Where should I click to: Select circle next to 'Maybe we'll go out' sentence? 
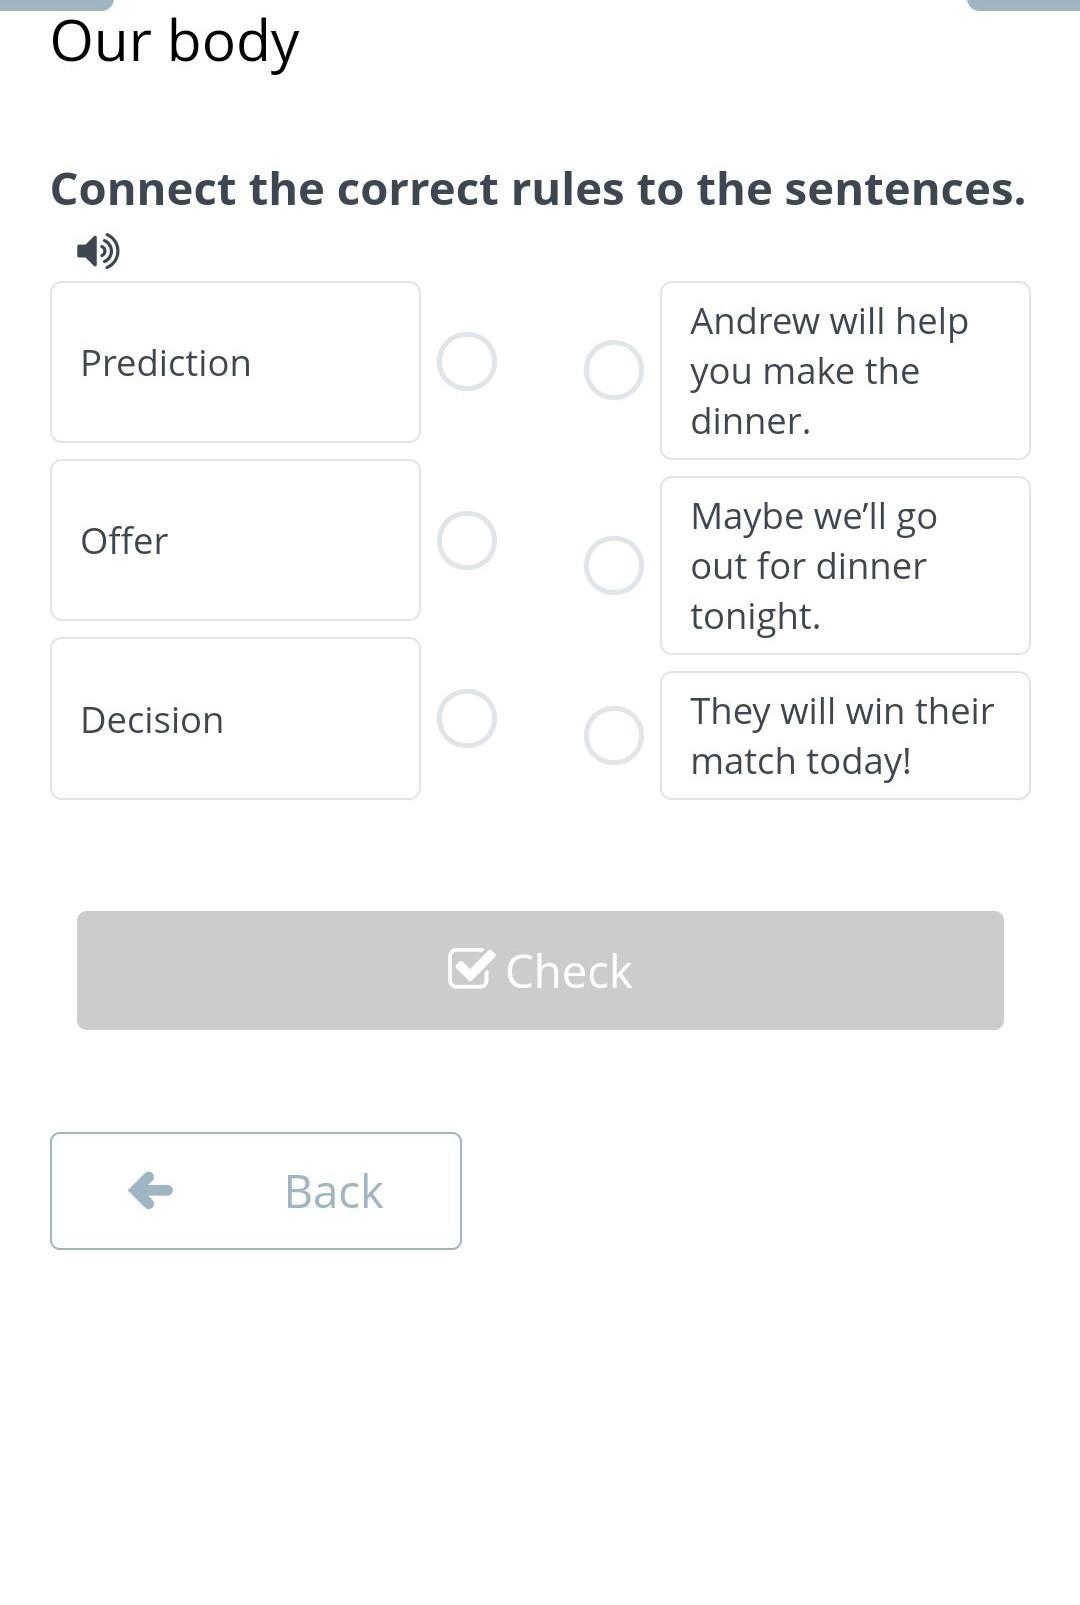(x=613, y=565)
